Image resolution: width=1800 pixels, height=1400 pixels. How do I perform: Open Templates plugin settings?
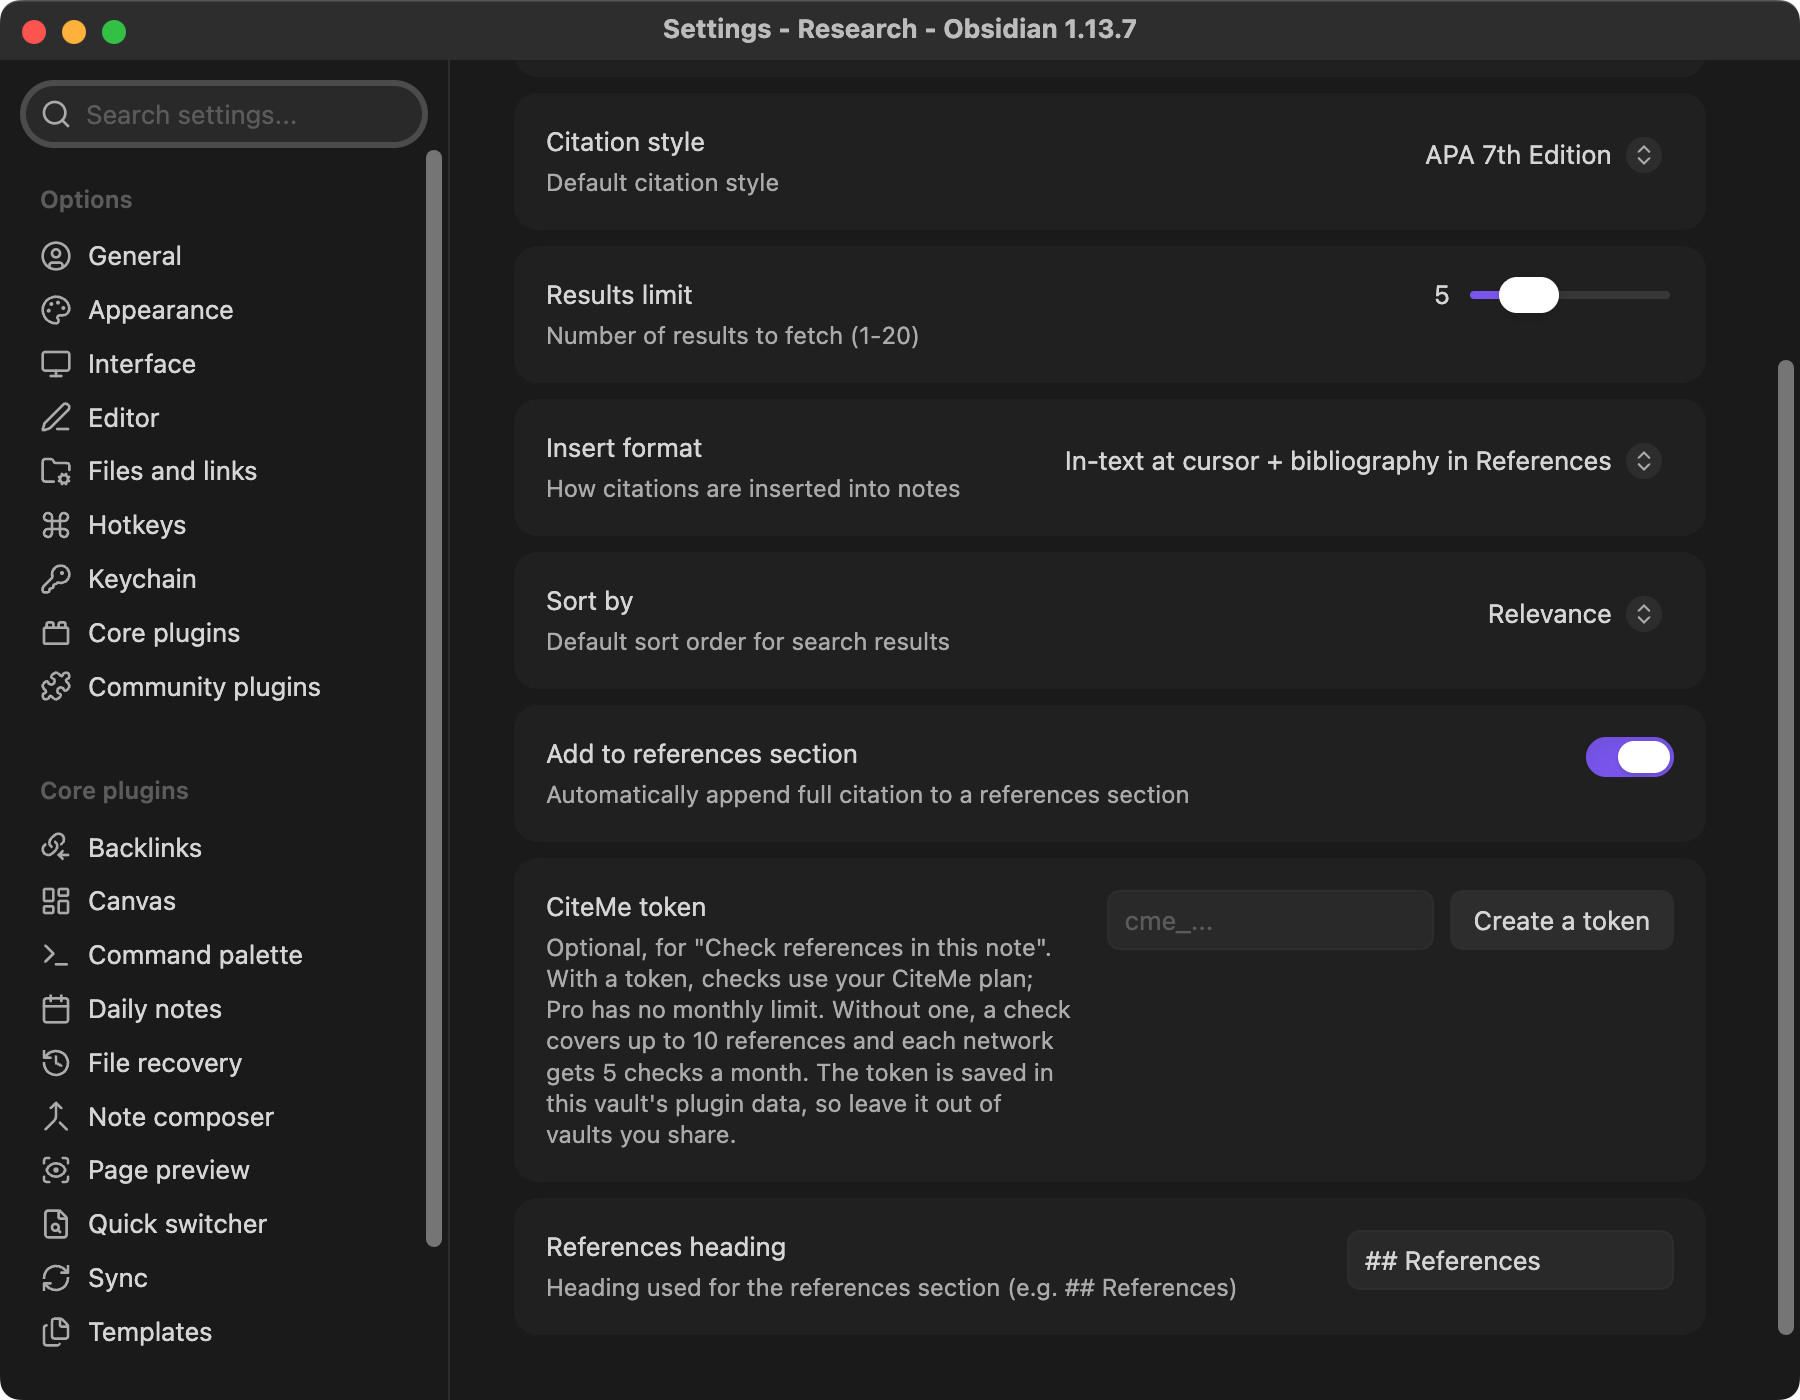(x=224, y=1332)
